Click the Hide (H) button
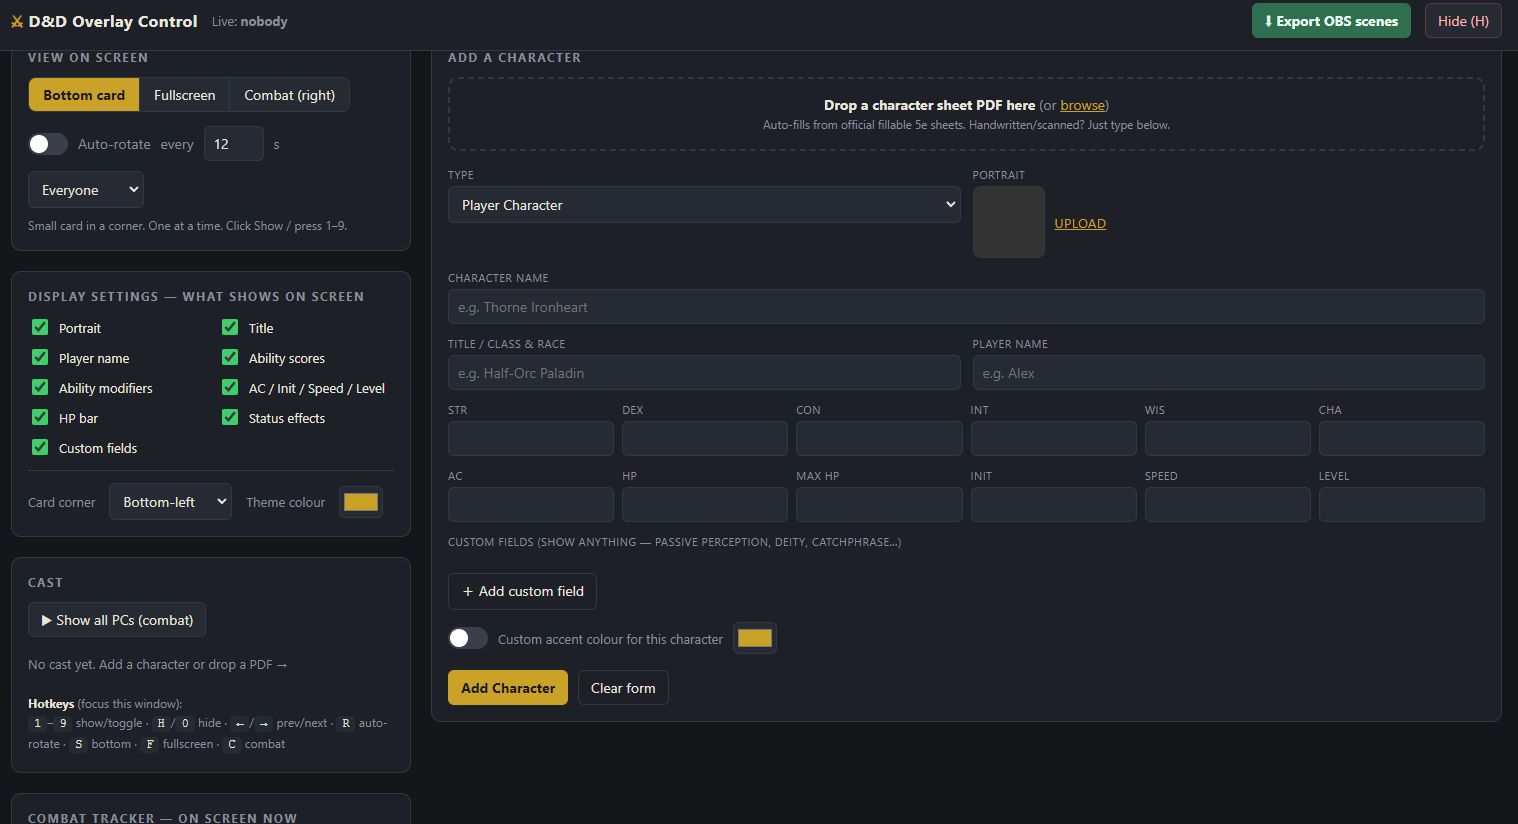The height and width of the screenshot is (824, 1518). tap(1463, 21)
